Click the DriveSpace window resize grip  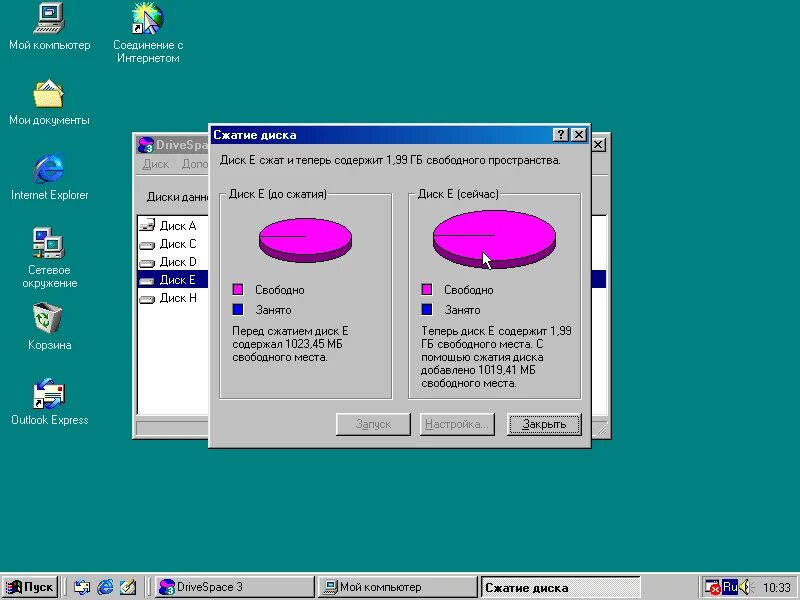(602, 430)
